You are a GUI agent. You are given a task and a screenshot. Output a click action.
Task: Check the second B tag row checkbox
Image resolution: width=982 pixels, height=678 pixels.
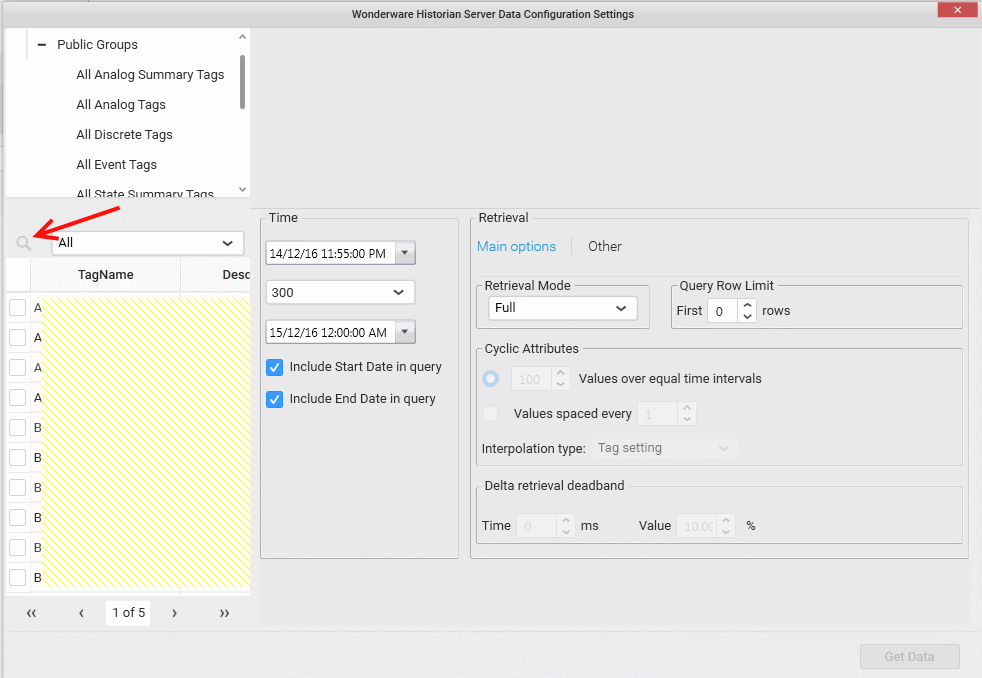pyautogui.click(x=18, y=458)
